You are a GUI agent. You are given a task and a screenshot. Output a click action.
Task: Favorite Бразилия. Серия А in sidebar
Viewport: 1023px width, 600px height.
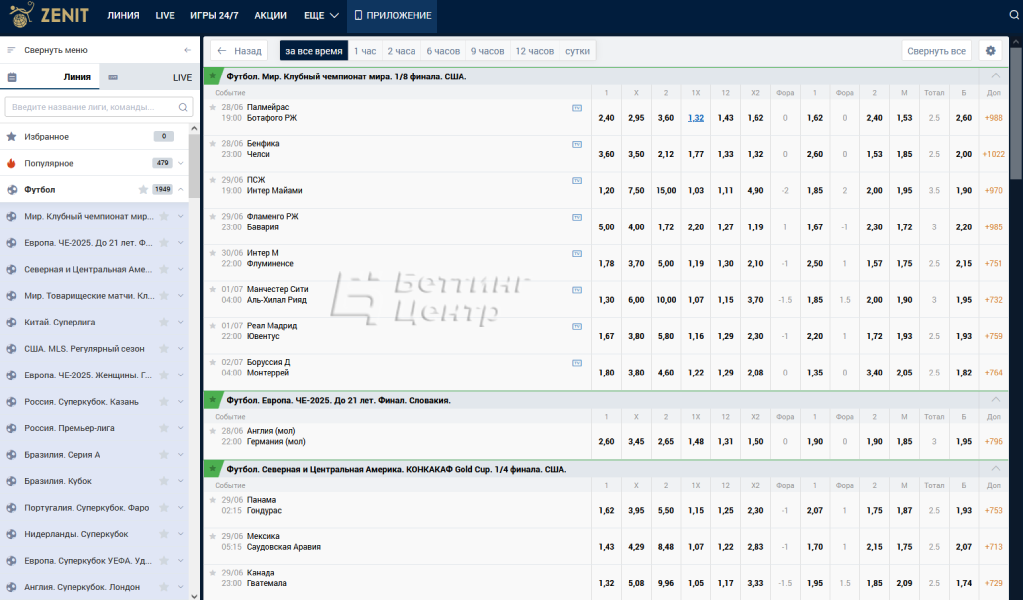(164, 455)
